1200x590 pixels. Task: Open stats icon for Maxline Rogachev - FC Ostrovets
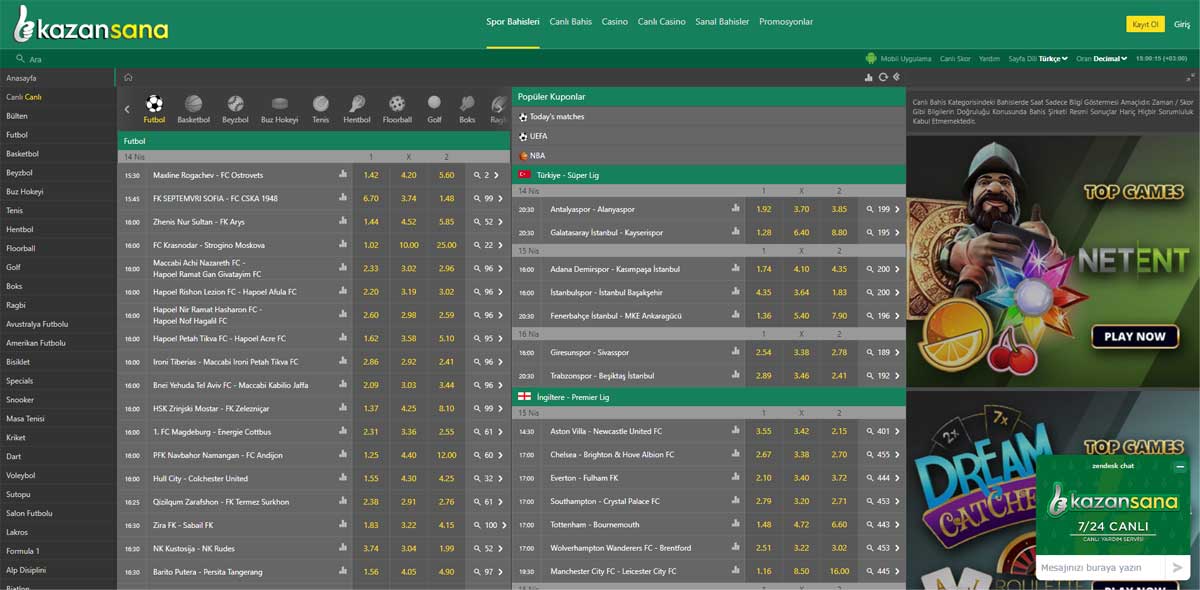click(343, 174)
